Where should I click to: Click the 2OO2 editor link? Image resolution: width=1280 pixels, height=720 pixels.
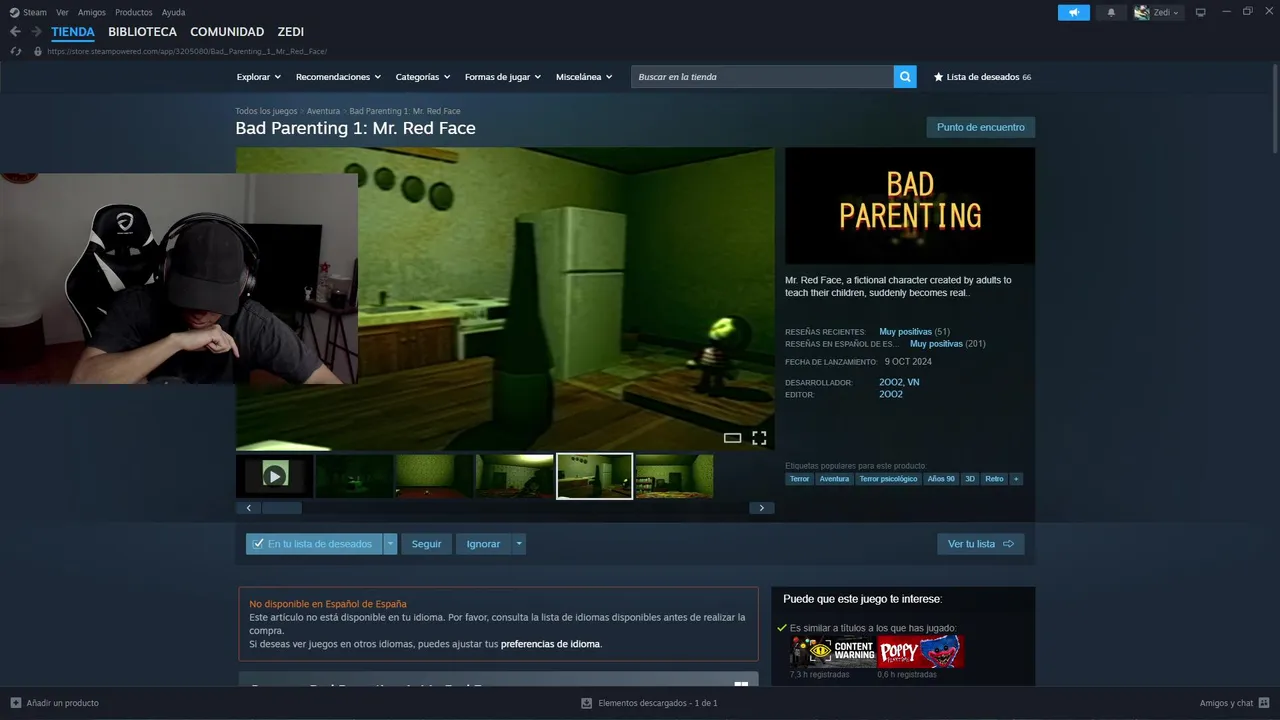pyautogui.click(x=891, y=394)
